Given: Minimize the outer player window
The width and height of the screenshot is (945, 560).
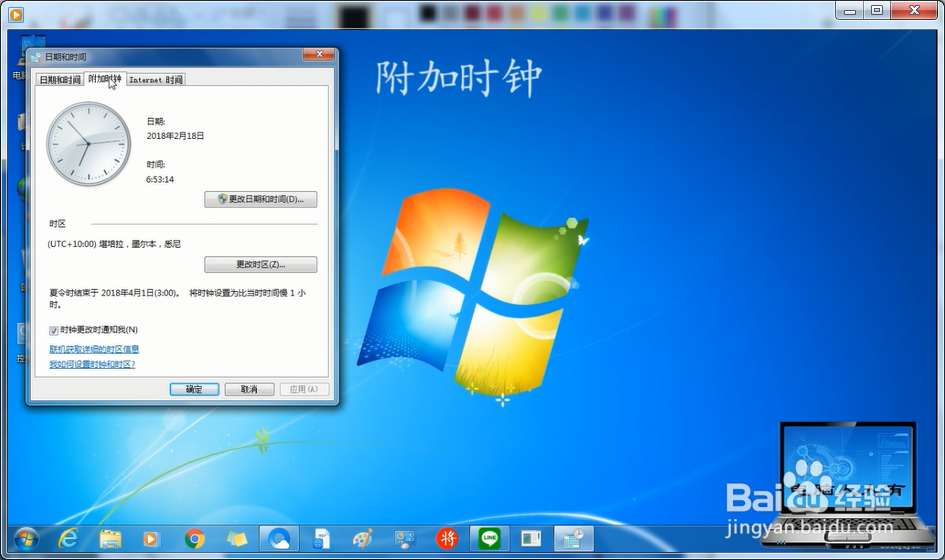Looking at the screenshot, I should [x=850, y=10].
